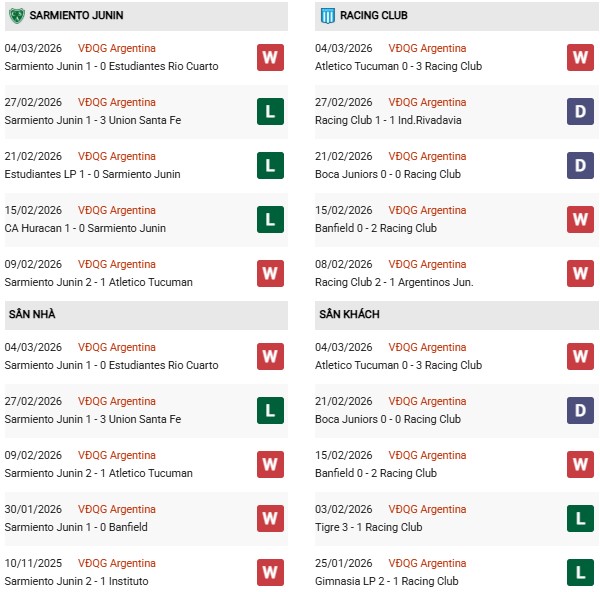Open the Racing Club 2 - 1 Argentinos Jun. match
Viewport: 600px width, 592px height.
[x=394, y=282]
